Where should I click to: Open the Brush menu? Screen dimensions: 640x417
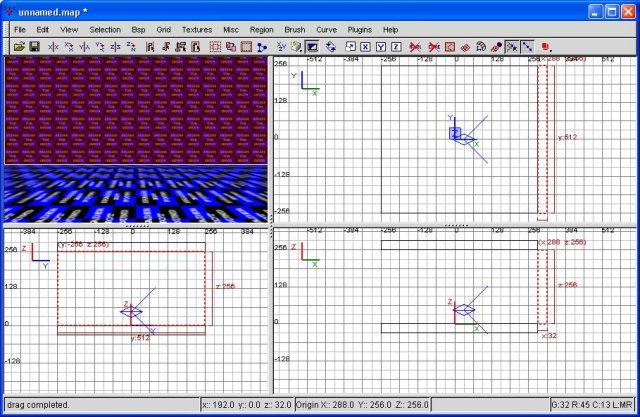(x=295, y=30)
